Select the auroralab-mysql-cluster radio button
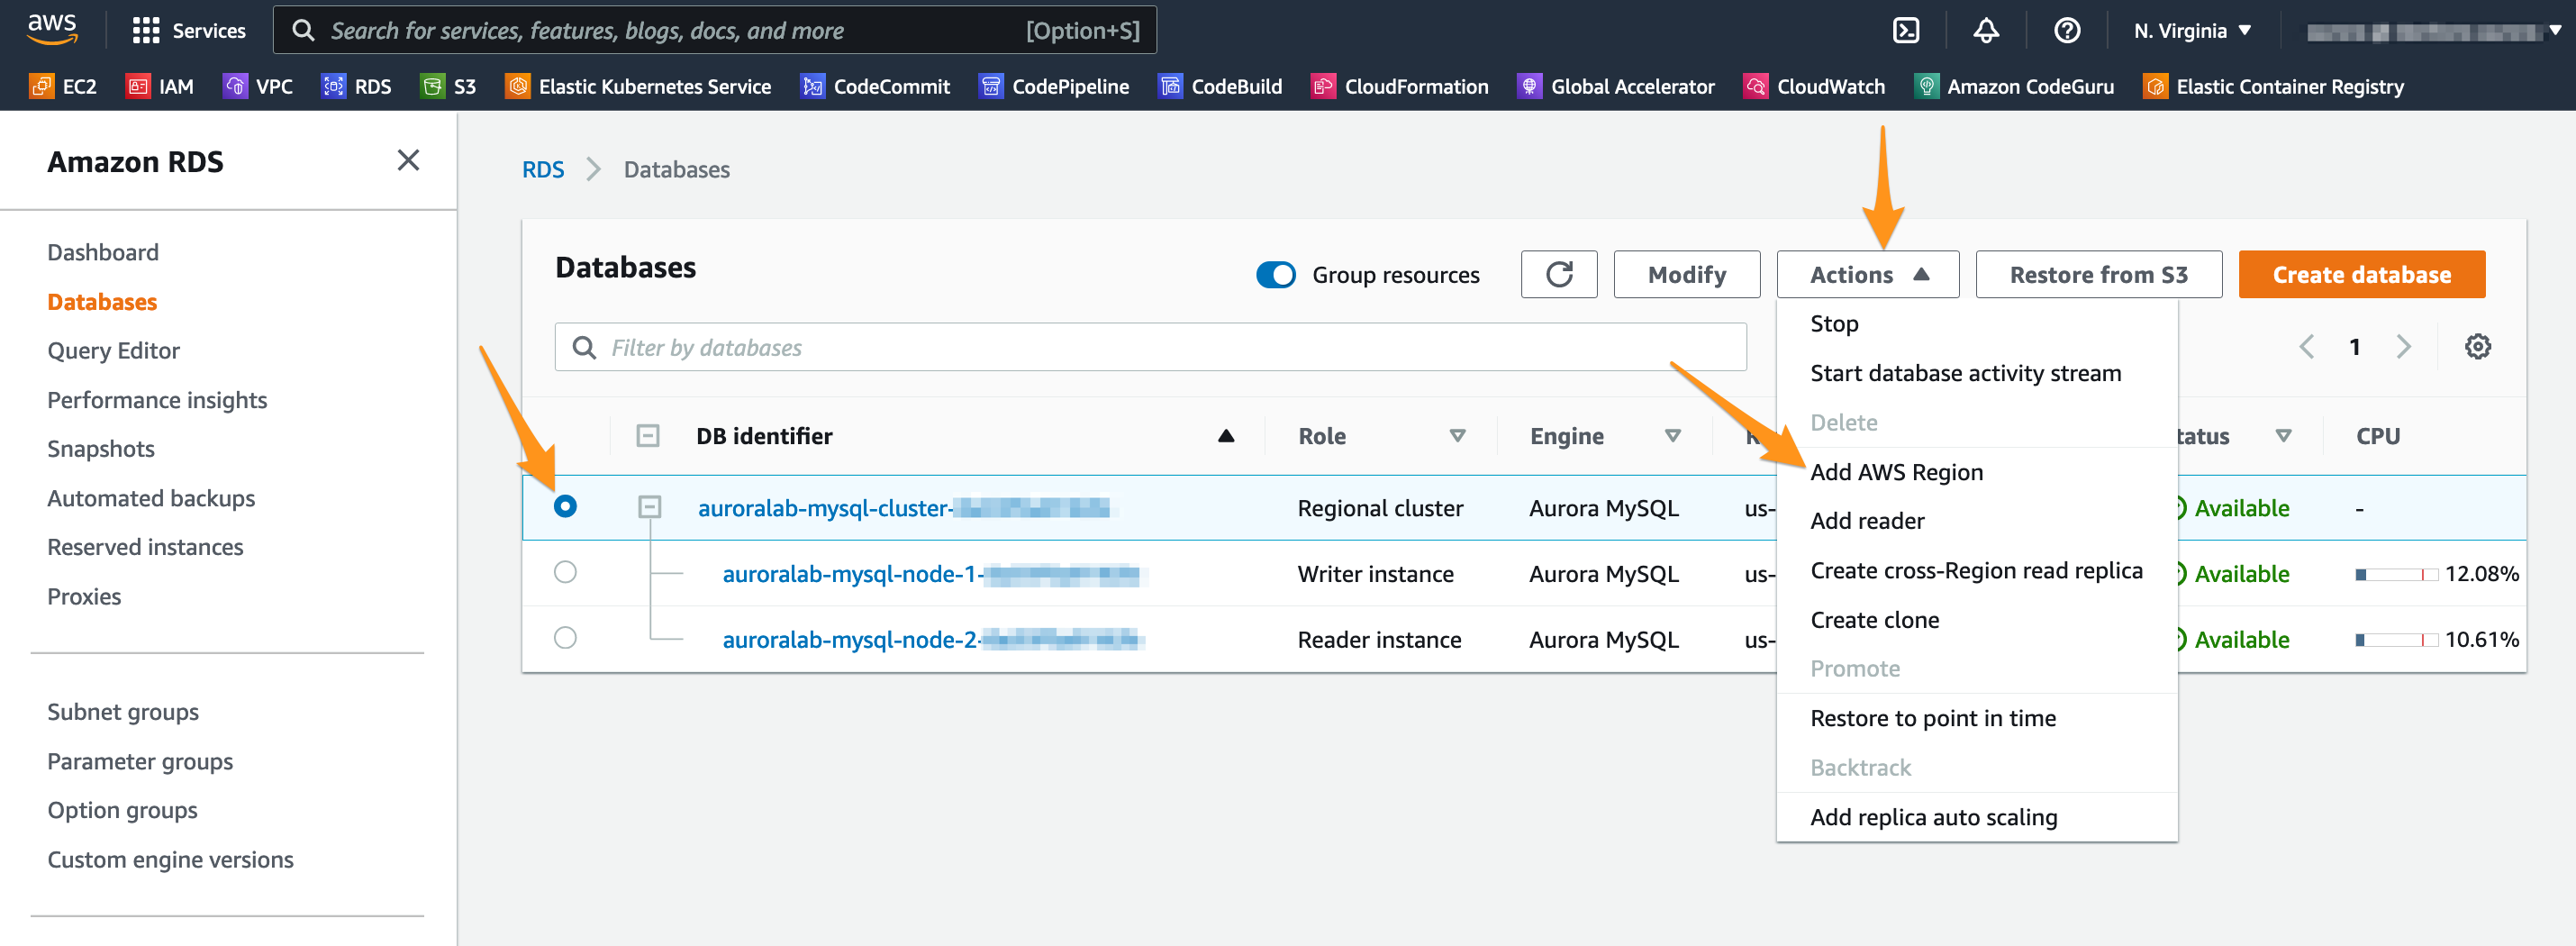The width and height of the screenshot is (2576, 946). (565, 507)
